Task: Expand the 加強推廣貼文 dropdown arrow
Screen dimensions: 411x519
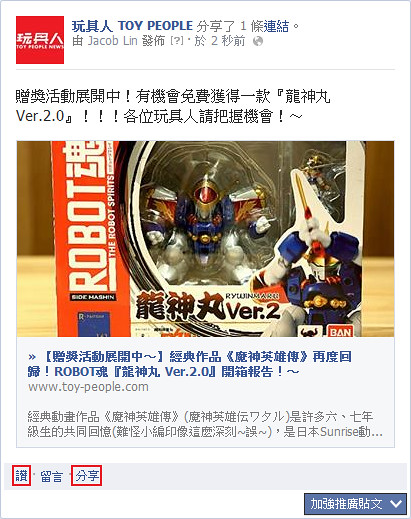Action: (x=396, y=503)
